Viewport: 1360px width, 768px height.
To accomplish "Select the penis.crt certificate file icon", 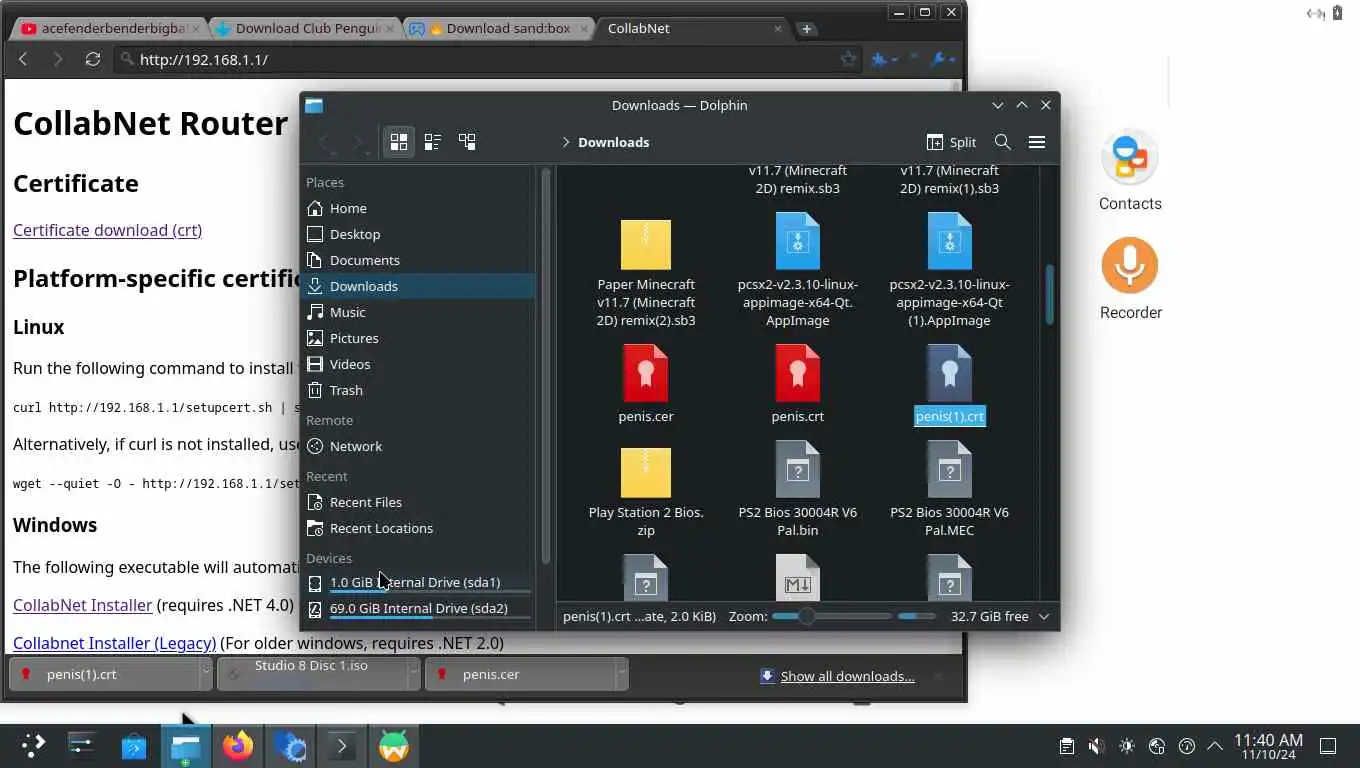I will [798, 372].
